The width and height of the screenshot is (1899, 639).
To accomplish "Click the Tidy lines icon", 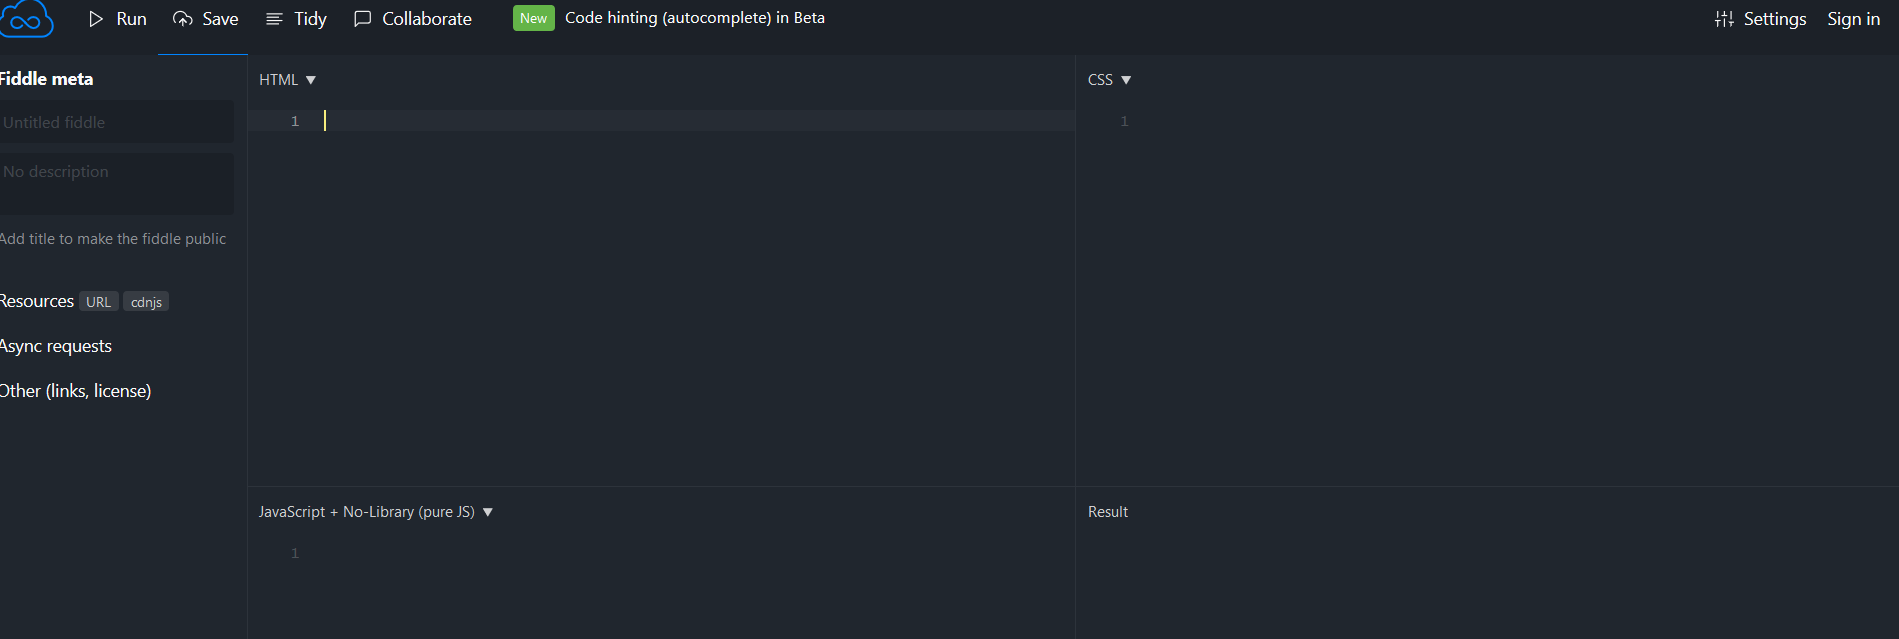I will 274,19.
